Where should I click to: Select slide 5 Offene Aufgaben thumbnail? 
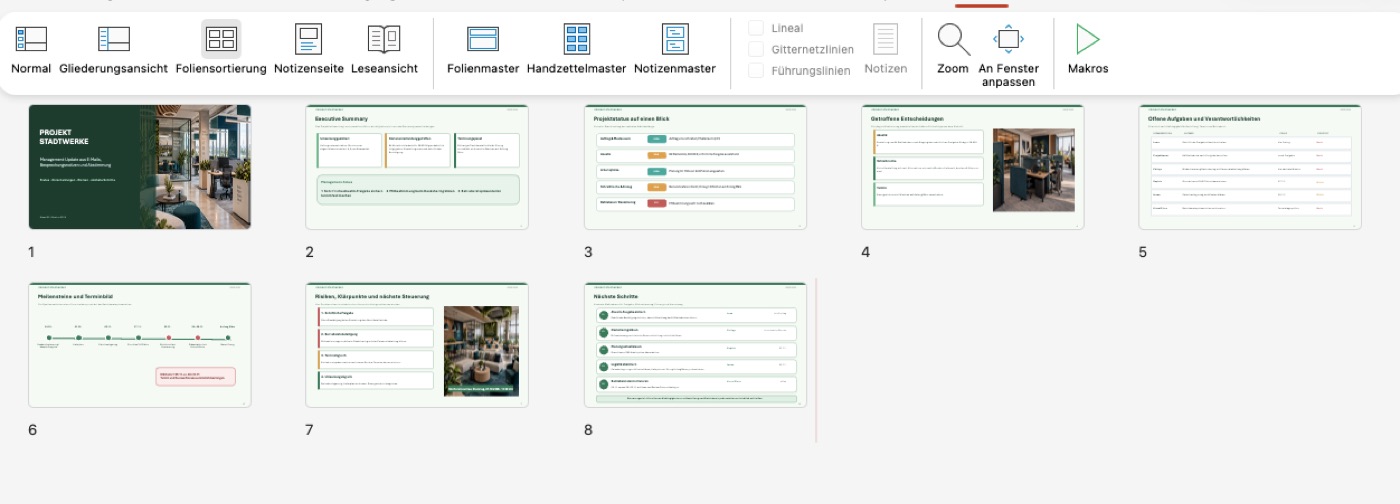pos(1250,167)
